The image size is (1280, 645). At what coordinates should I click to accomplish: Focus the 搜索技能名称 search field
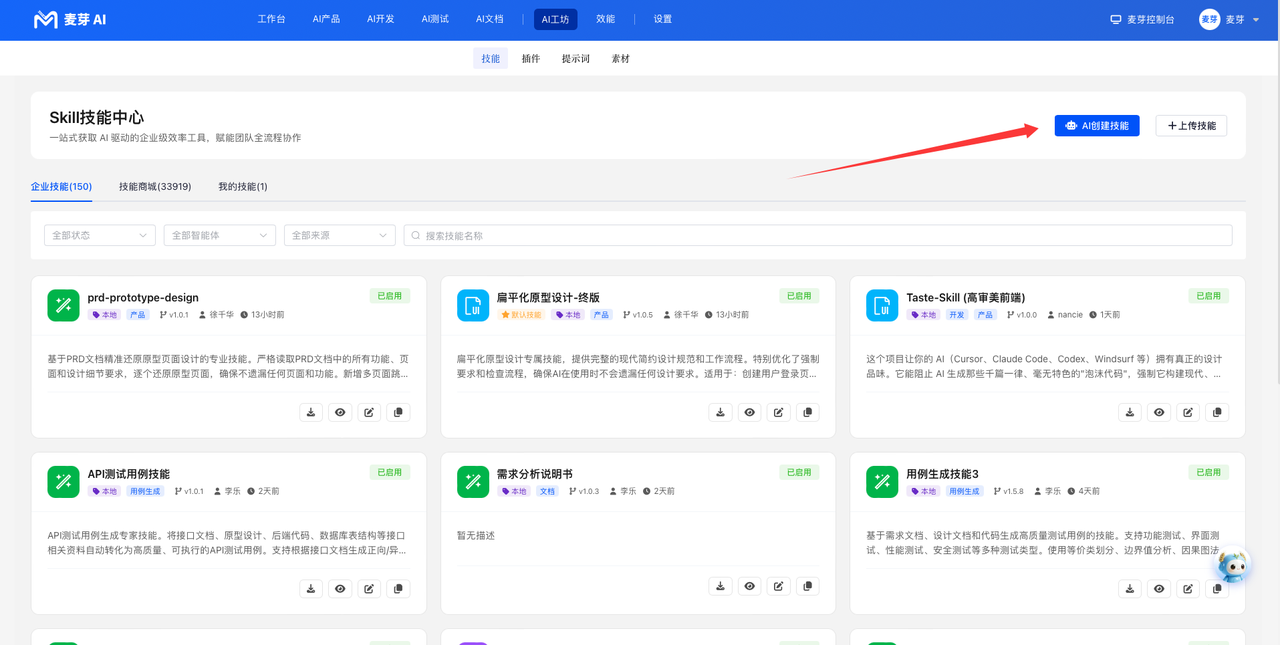818,235
